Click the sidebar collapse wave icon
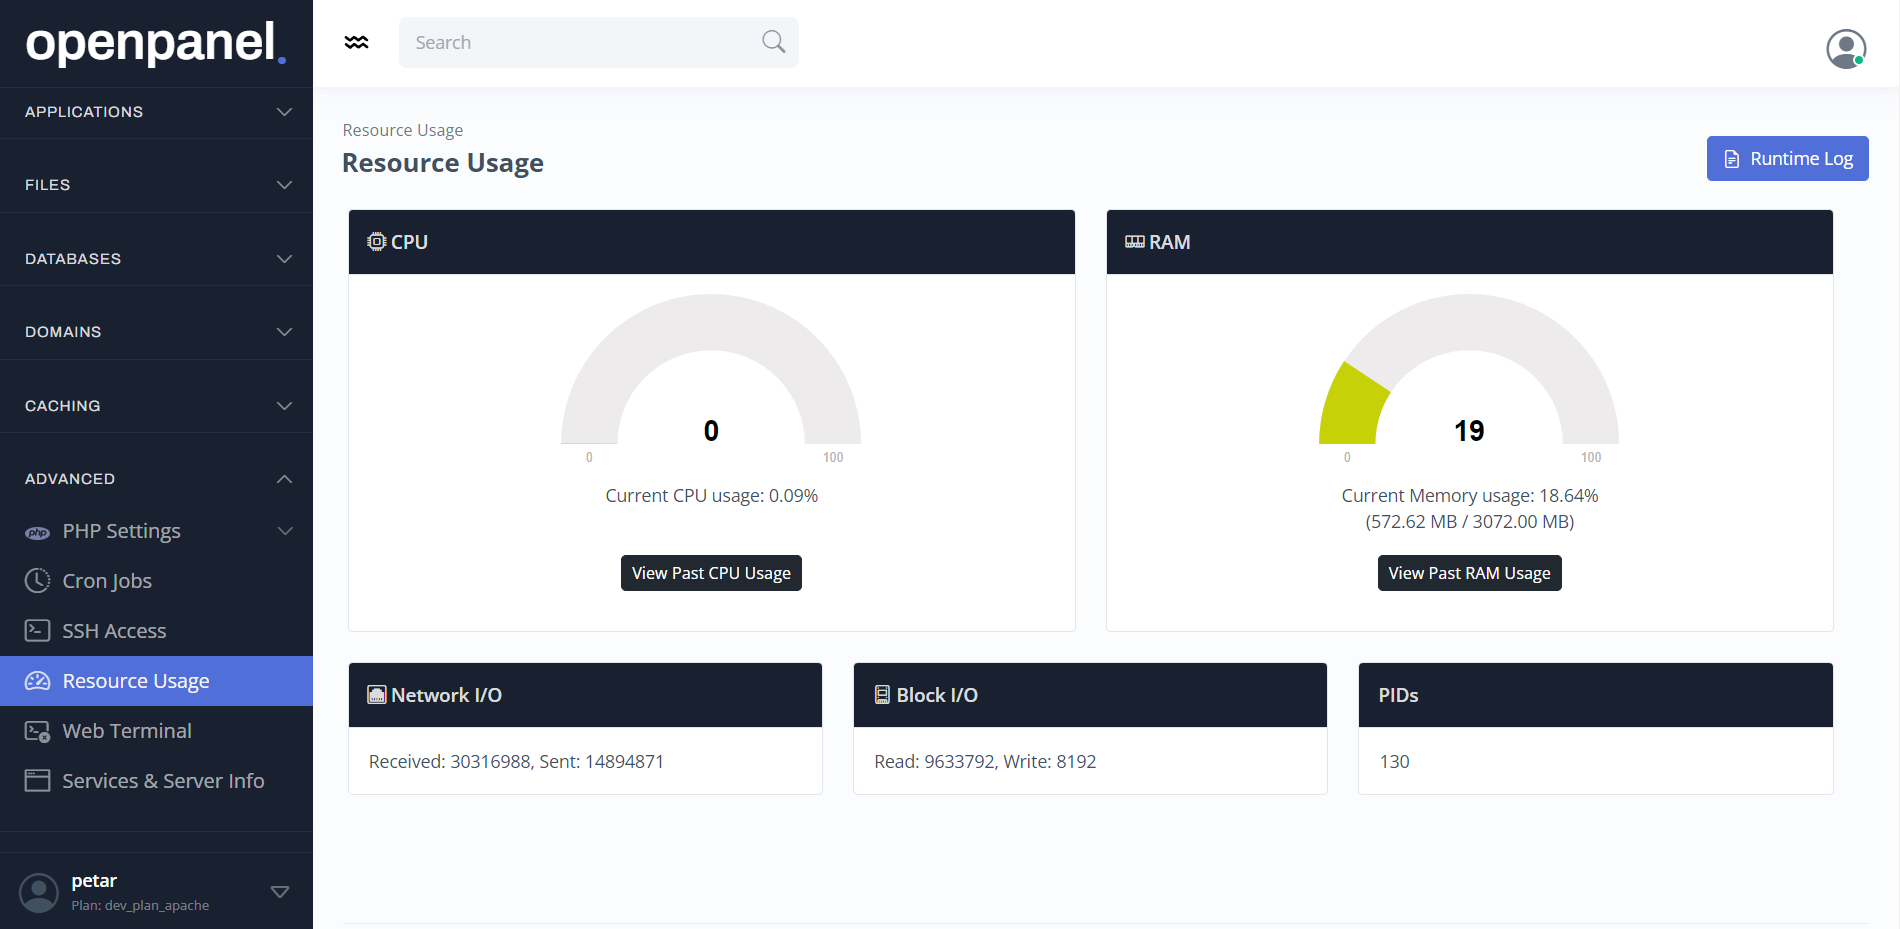Image resolution: width=1900 pixels, height=929 pixels. [356, 42]
